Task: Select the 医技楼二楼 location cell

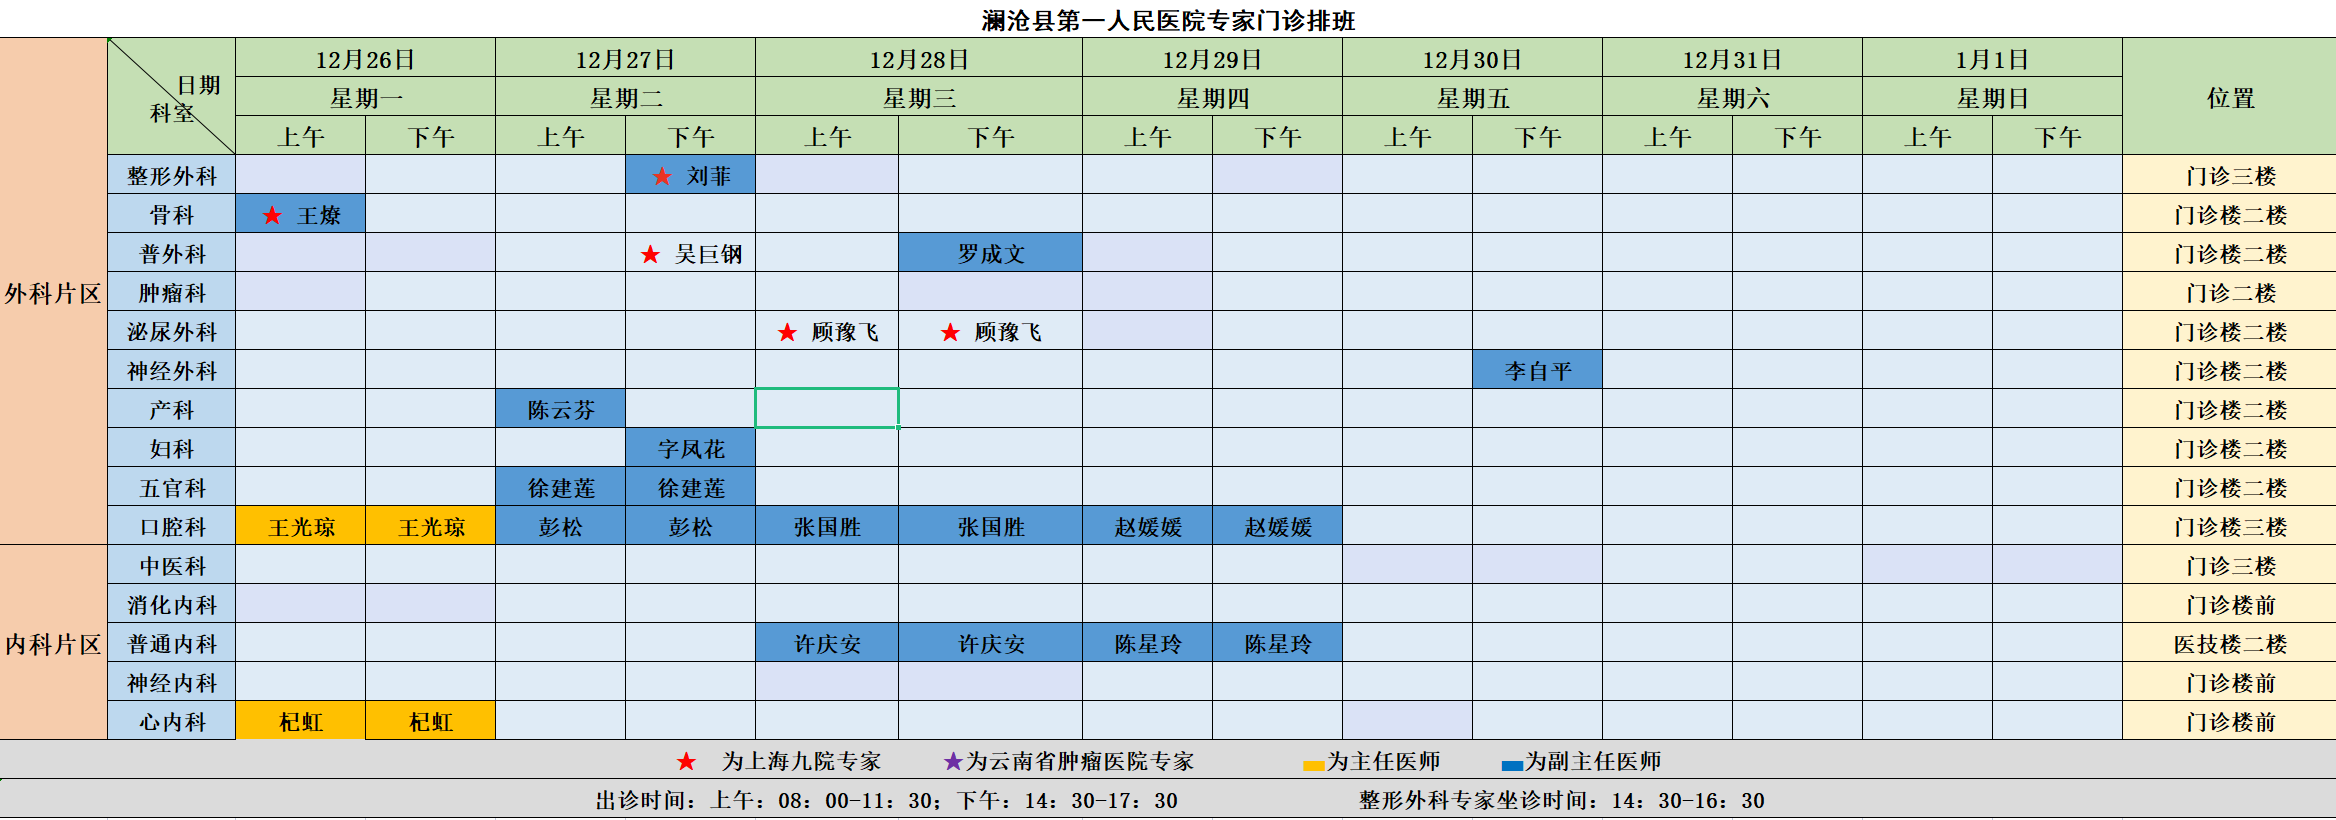Action: pyautogui.click(x=2229, y=644)
